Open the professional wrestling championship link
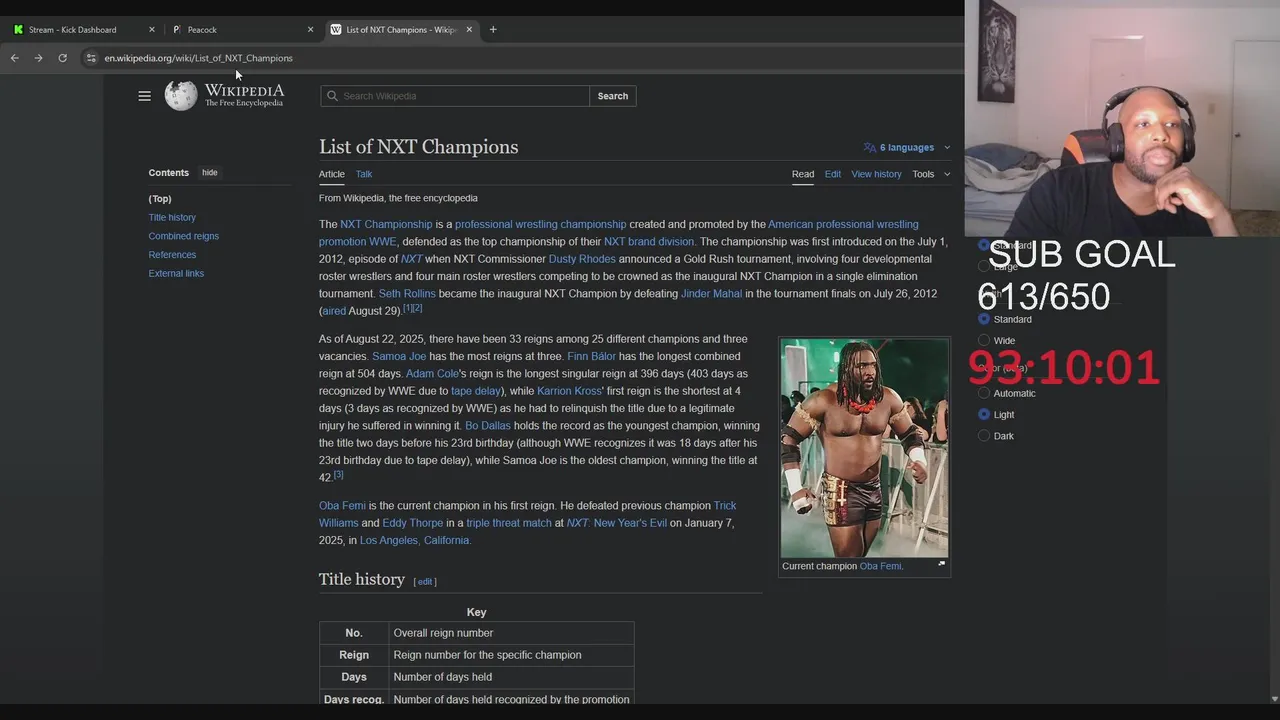Viewport: 1280px width, 720px height. pyautogui.click(x=540, y=224)
